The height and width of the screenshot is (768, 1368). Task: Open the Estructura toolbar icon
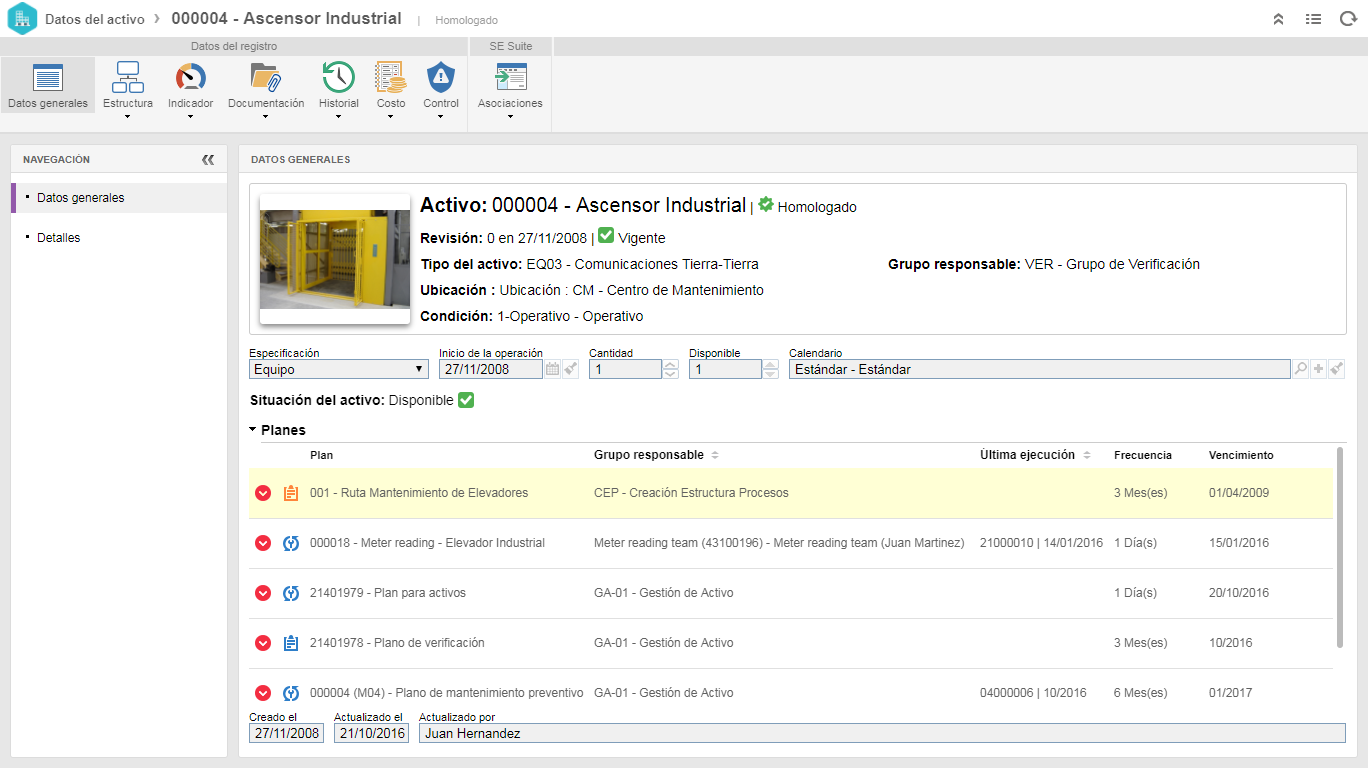pos(128,78)
